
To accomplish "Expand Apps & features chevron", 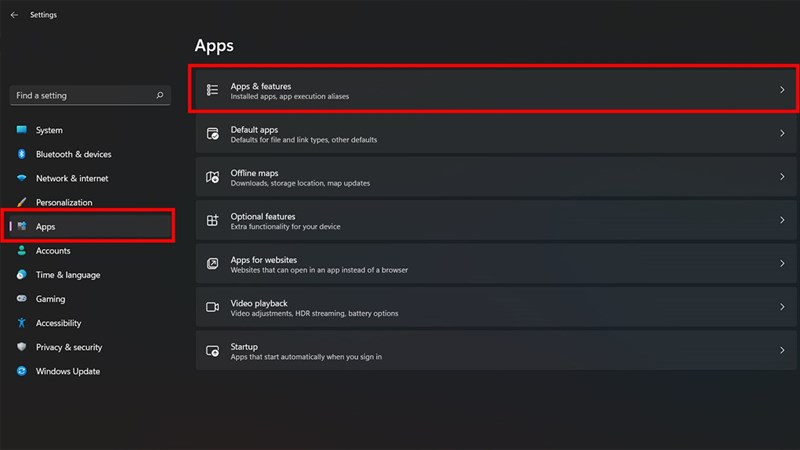I will pos(782,90).
